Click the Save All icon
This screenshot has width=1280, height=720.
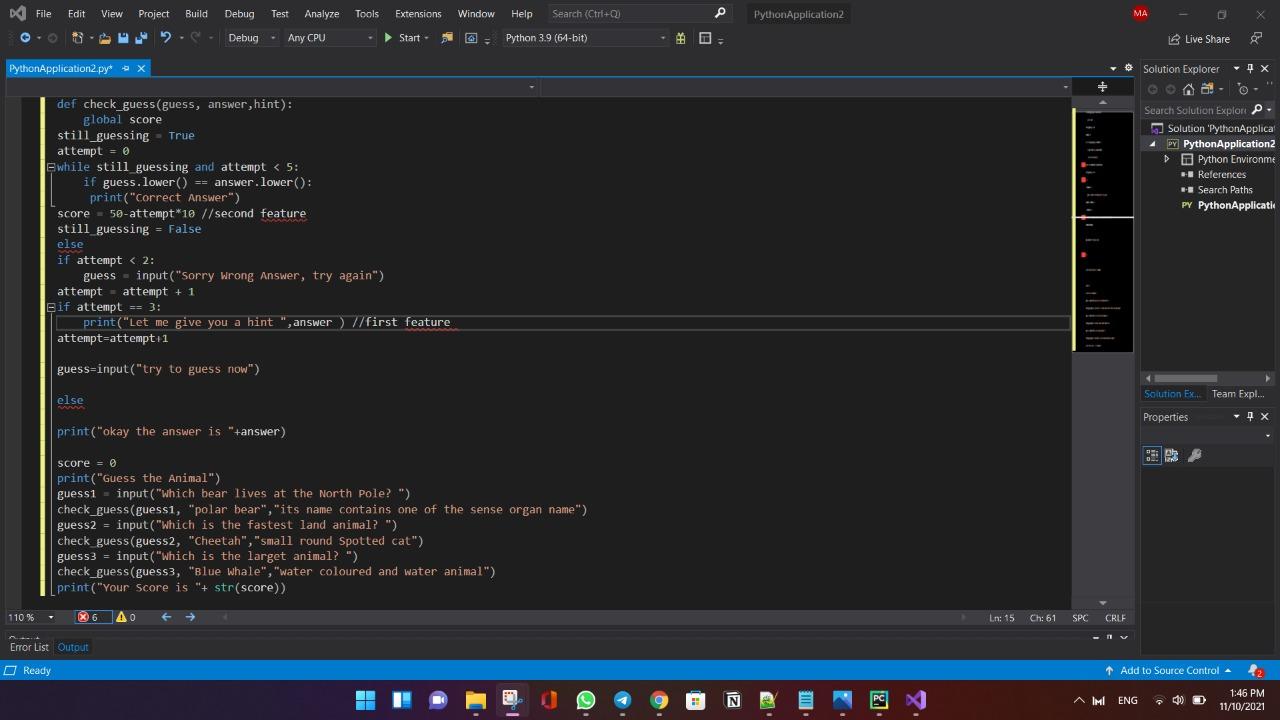pyautogui.click(x=141, y=38)
